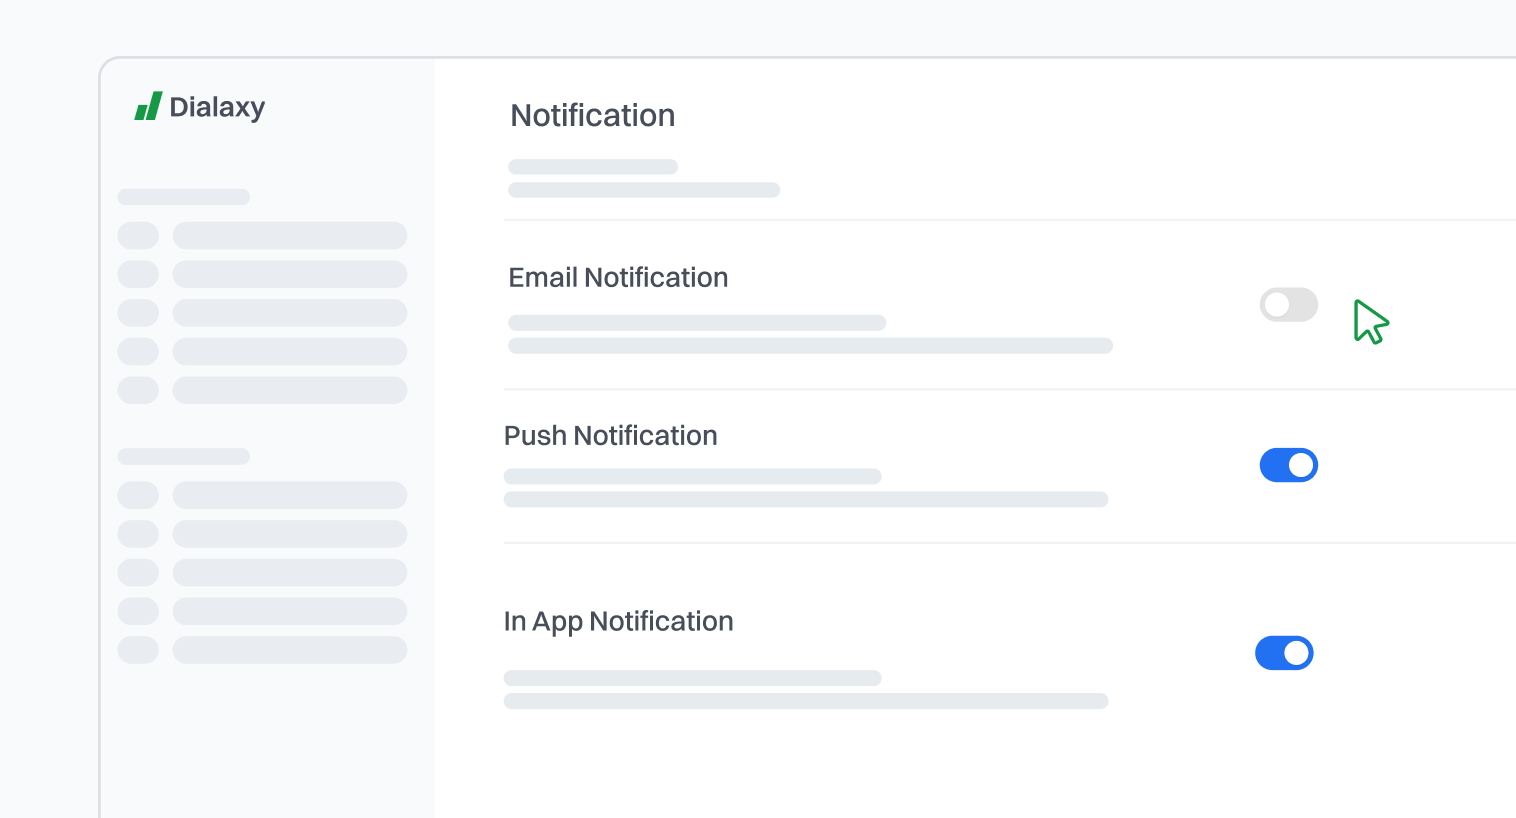Disable the Push Notification toggle
The image size is (1516, 818).
click(x=1288, y=465)
